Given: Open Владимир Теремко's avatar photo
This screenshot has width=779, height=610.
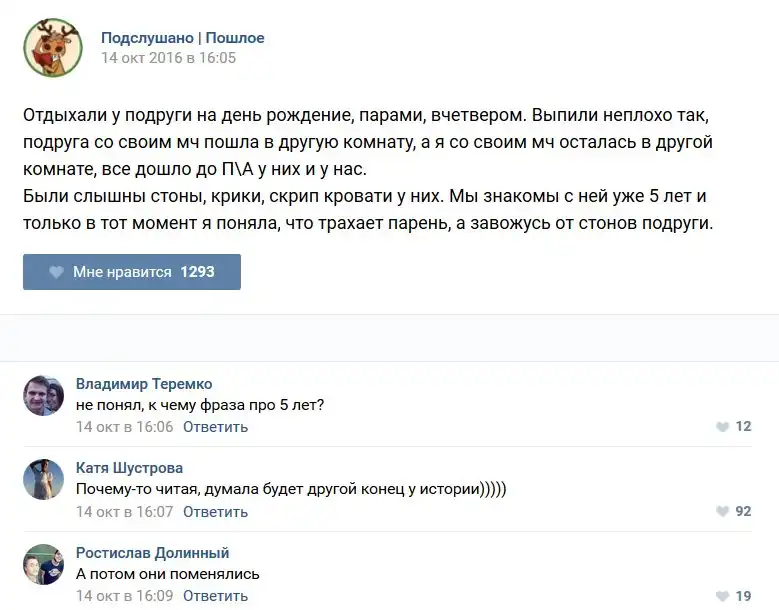Looking at the screenshot, I should pyautogui.click(x=44, y=397).
